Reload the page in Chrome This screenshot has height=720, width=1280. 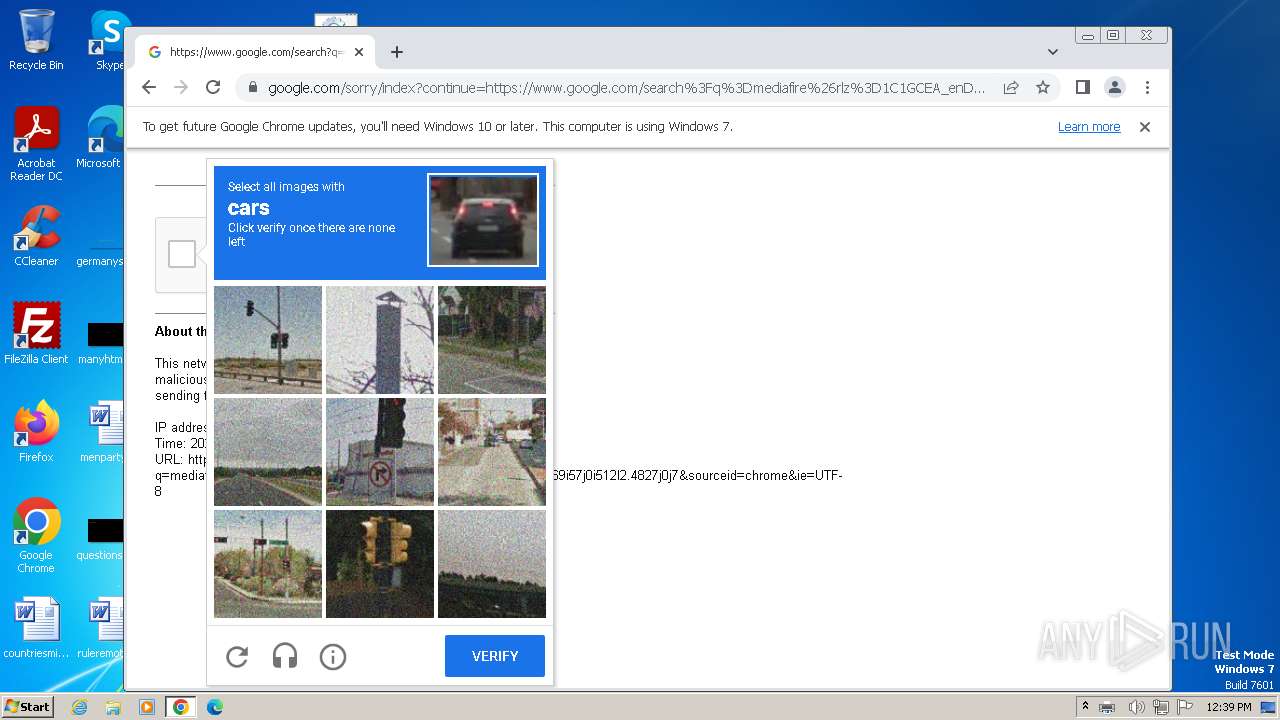[213, 87]
